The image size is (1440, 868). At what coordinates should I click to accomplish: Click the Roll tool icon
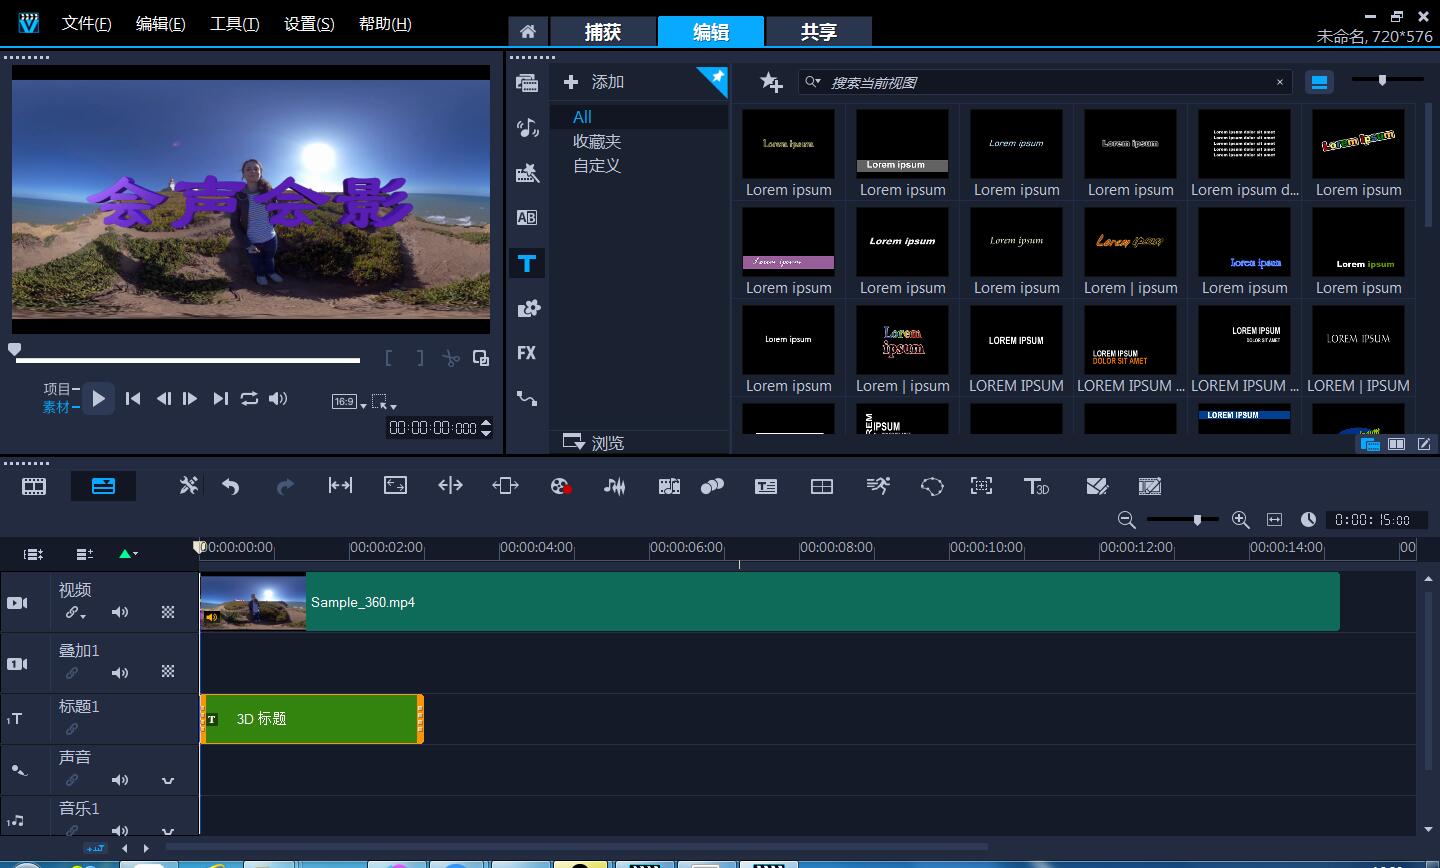[x=450, y=486]
